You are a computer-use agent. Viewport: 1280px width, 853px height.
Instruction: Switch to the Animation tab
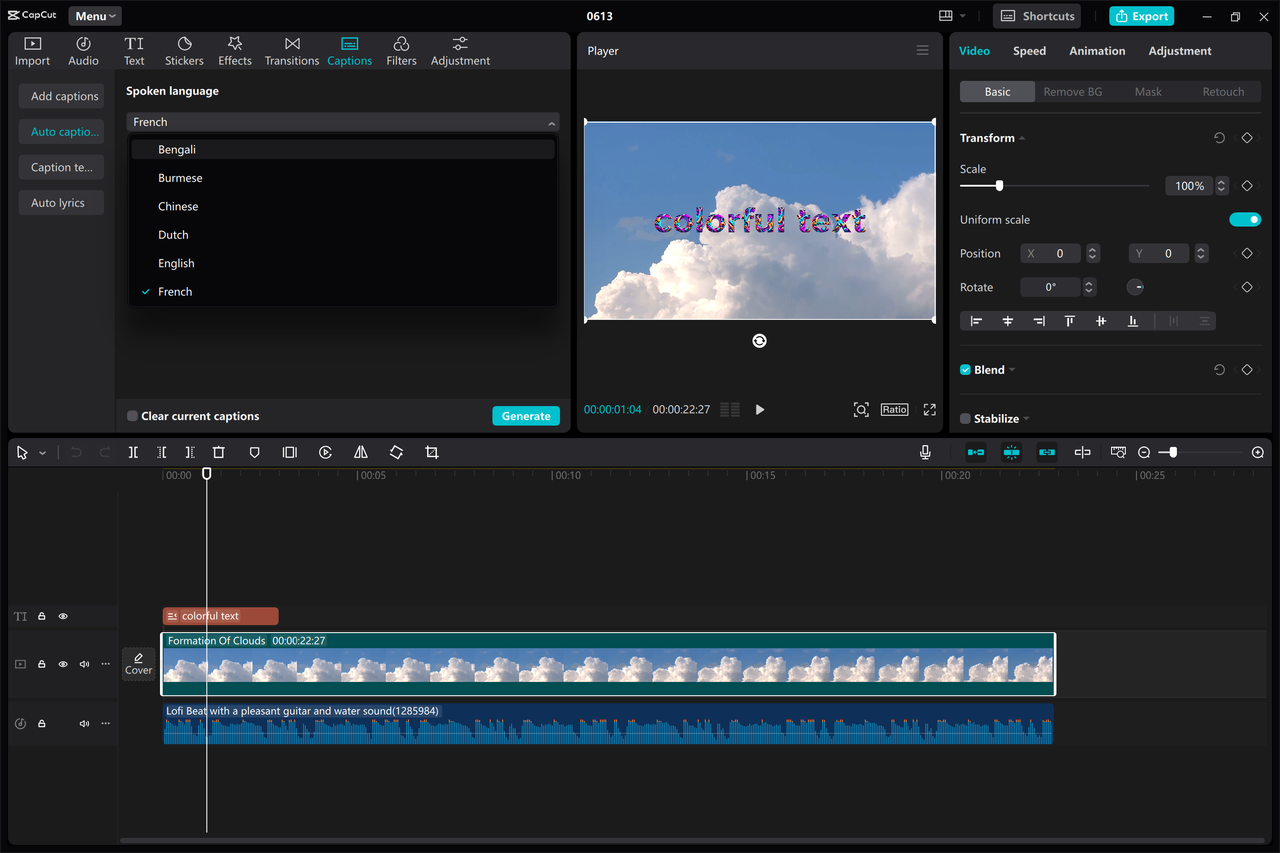tap(1097, 50)
